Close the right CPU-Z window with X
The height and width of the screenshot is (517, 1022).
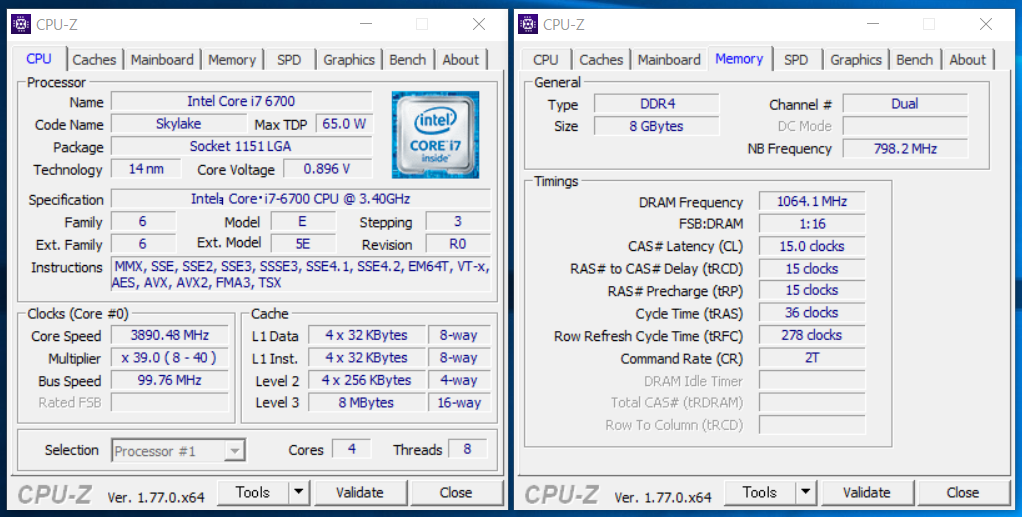[986, 24]
